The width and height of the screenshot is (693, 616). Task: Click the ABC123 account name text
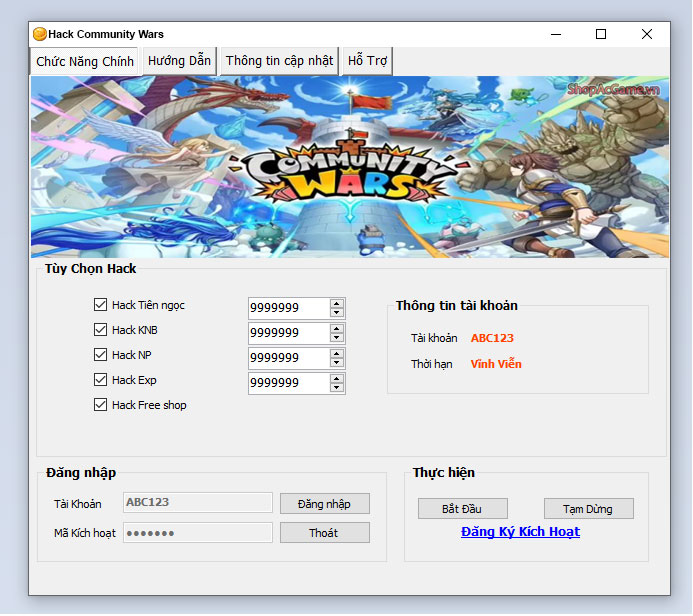coord(492,338)
